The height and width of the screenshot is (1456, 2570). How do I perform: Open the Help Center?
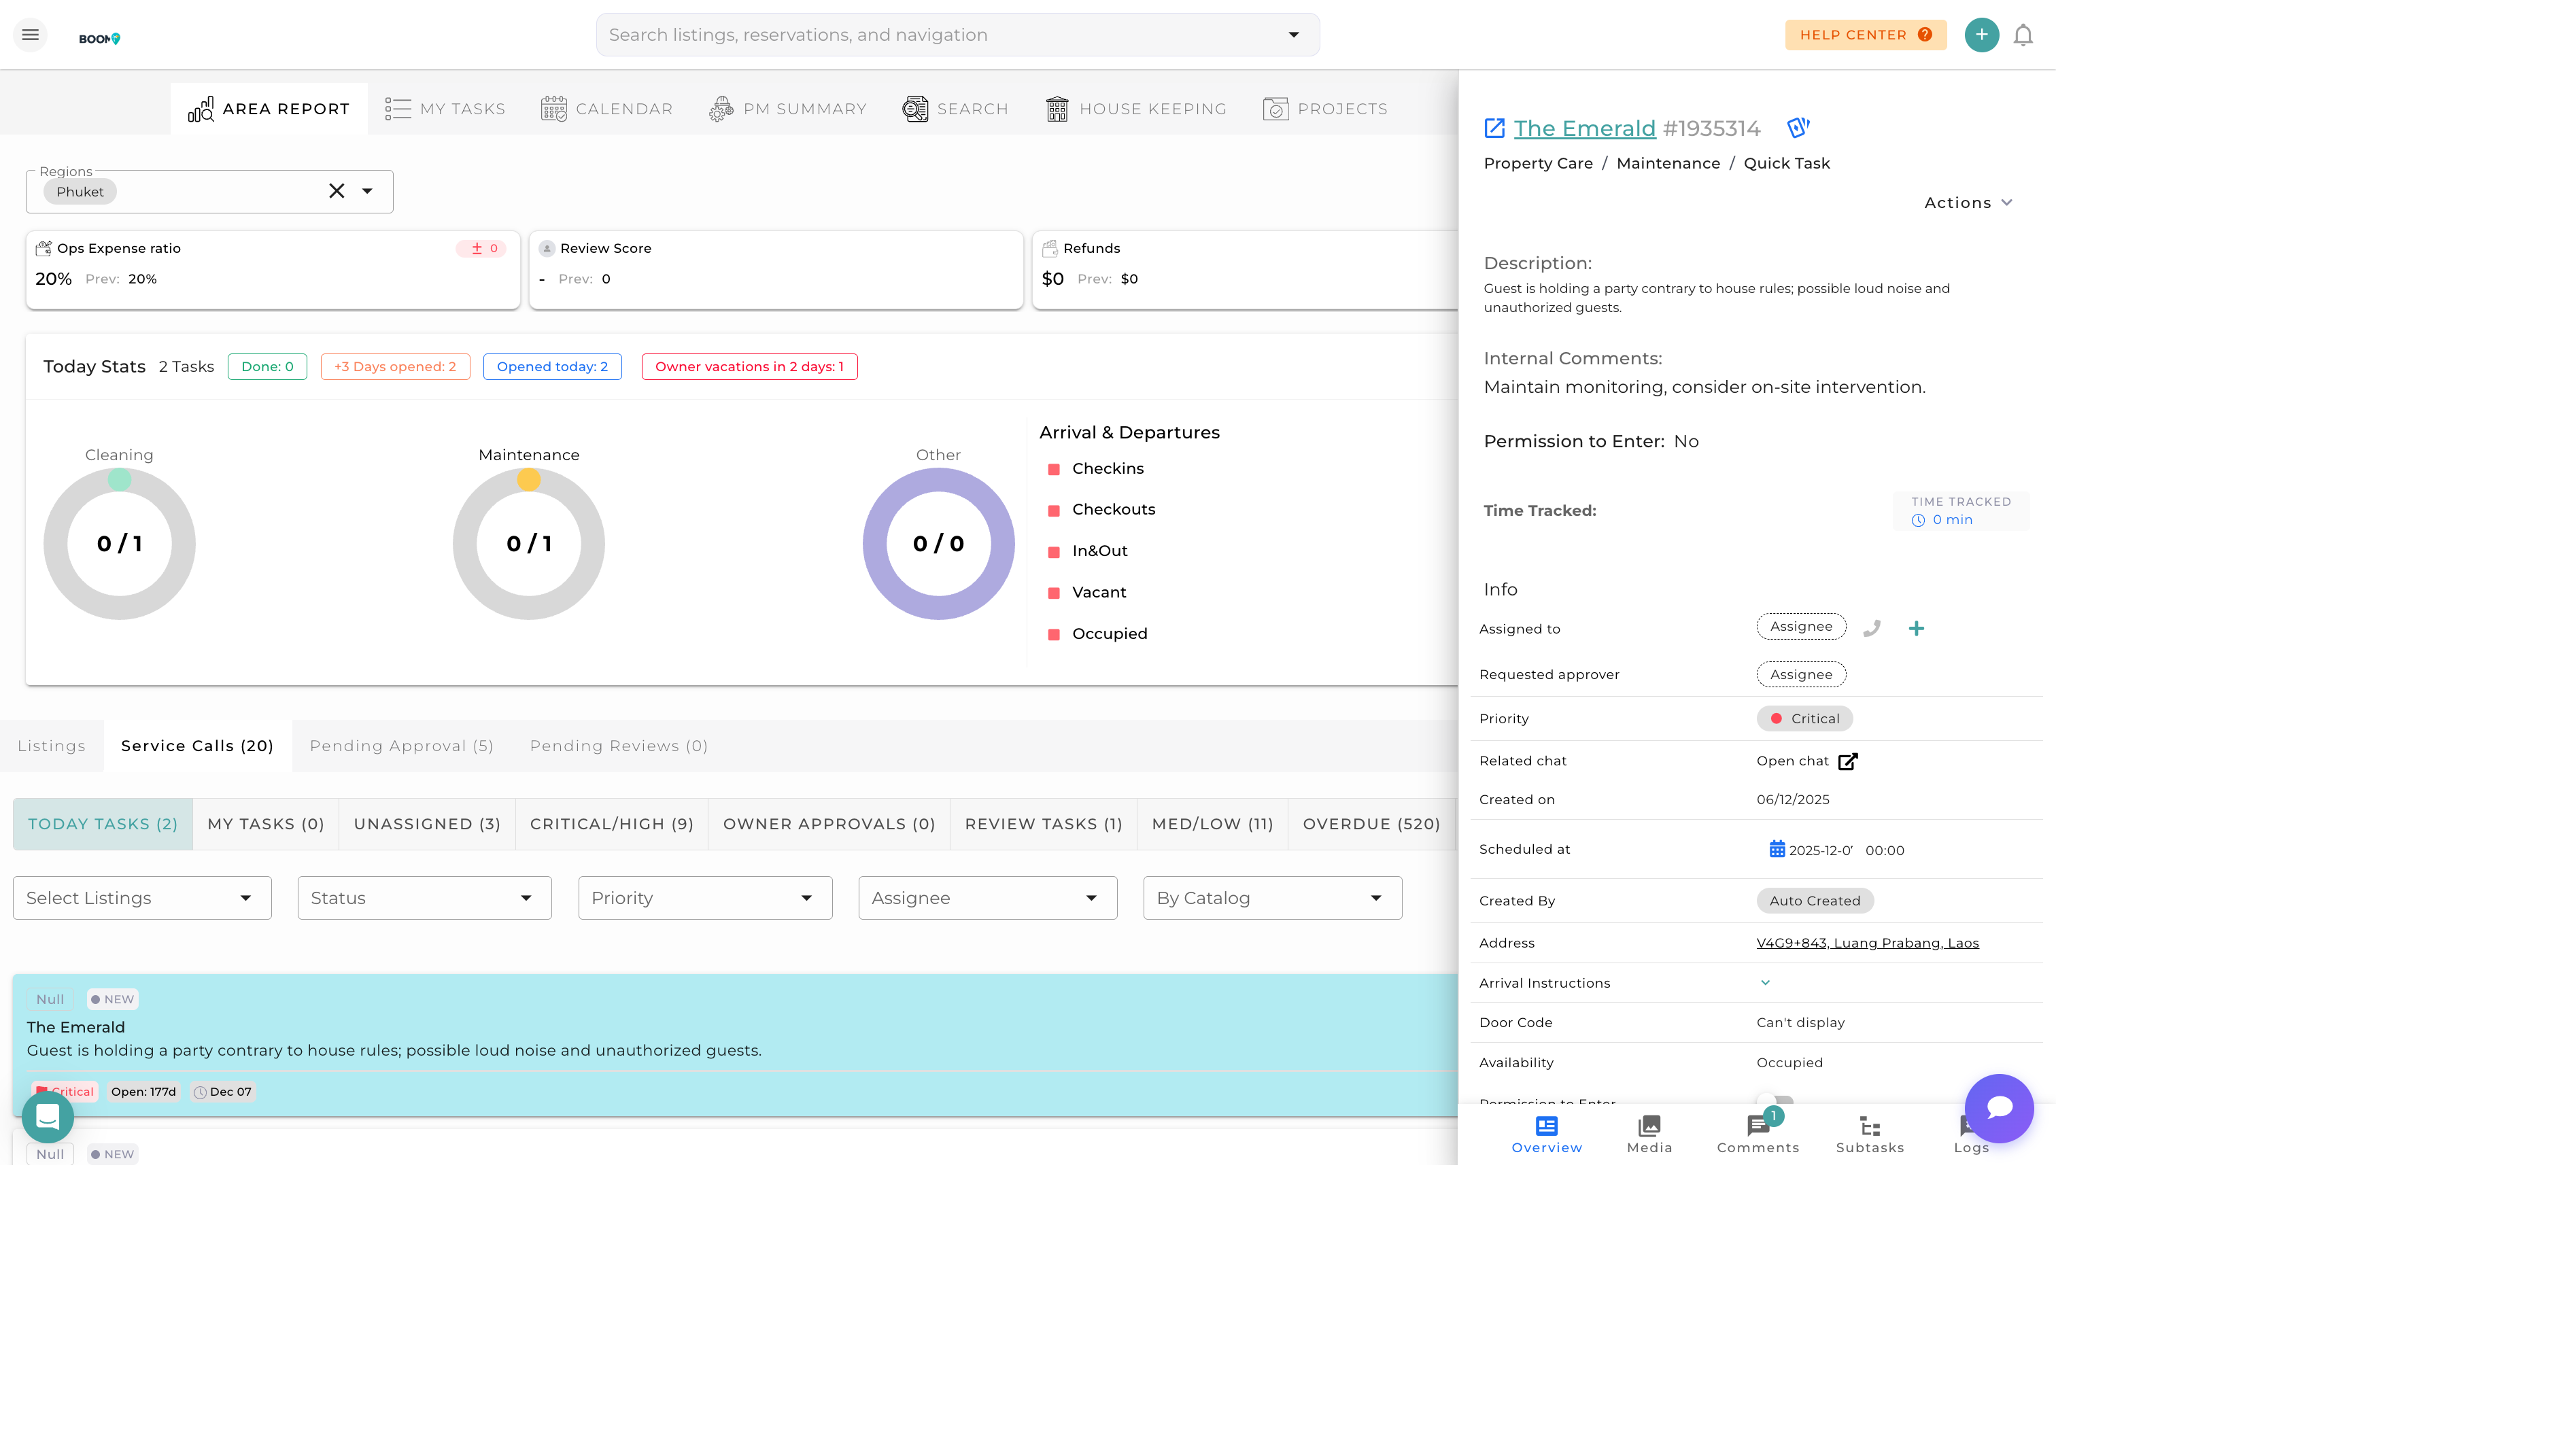click(x=1864, y=34)
